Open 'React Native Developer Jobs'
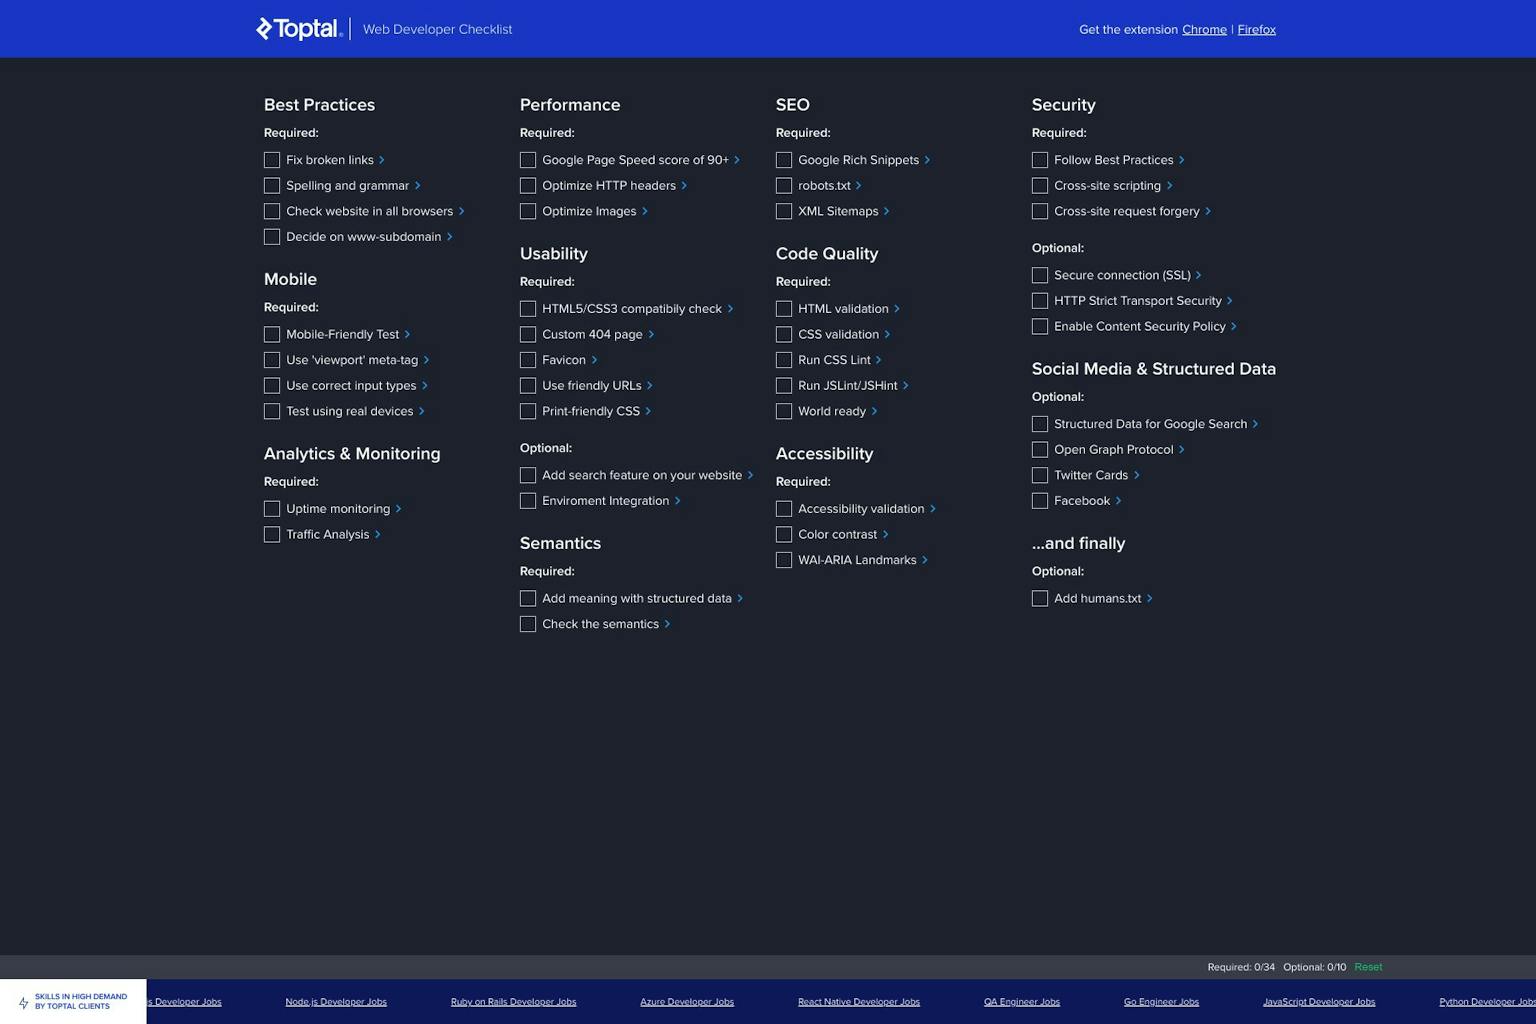The image size is (1536, 1024). tap(859, 1001)
